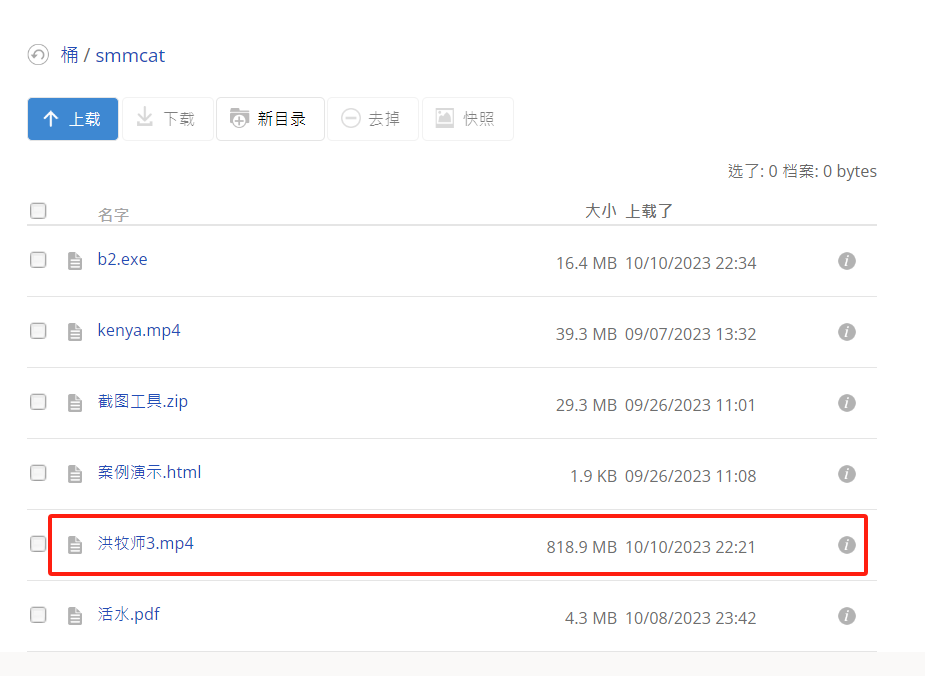Open the 桶 breadcrumb link
Viewport: 925px width, 676px height.
[x=70, y=56]
